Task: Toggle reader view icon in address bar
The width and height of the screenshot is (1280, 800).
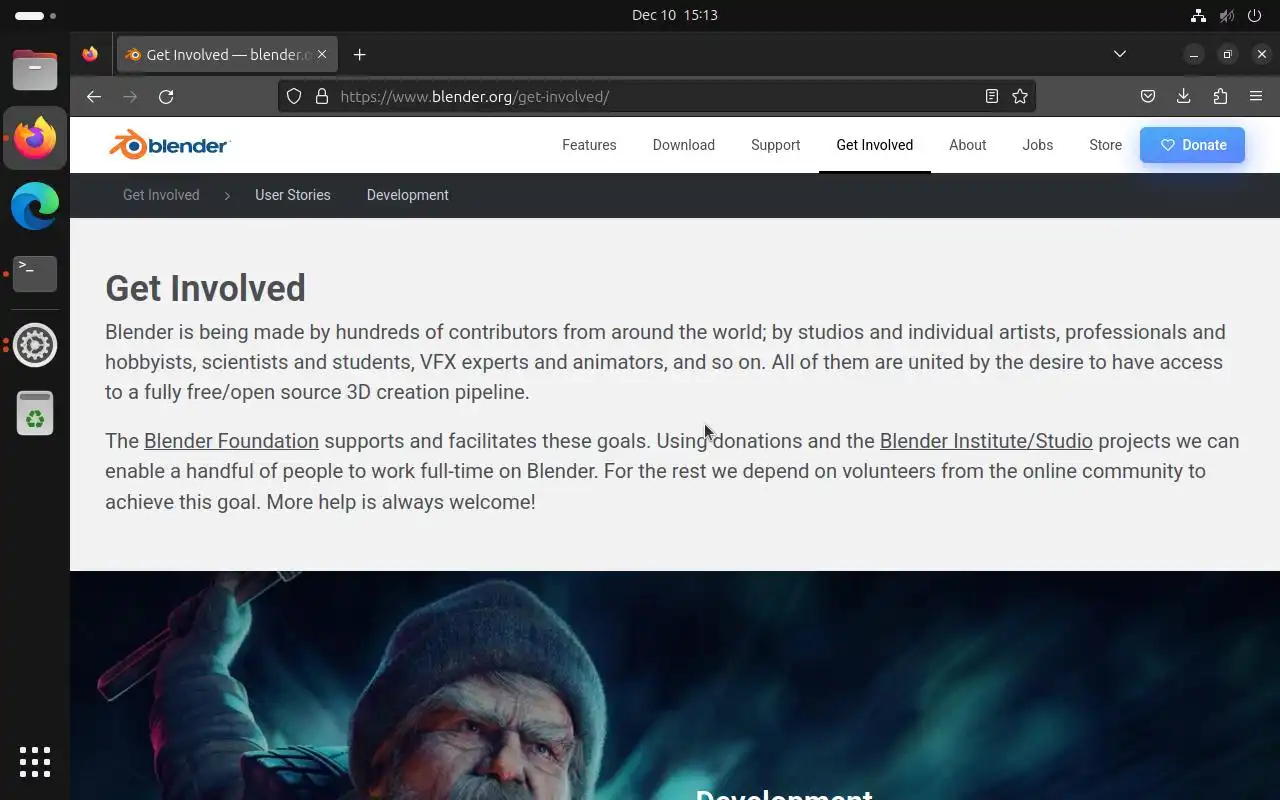Action: 991,96
